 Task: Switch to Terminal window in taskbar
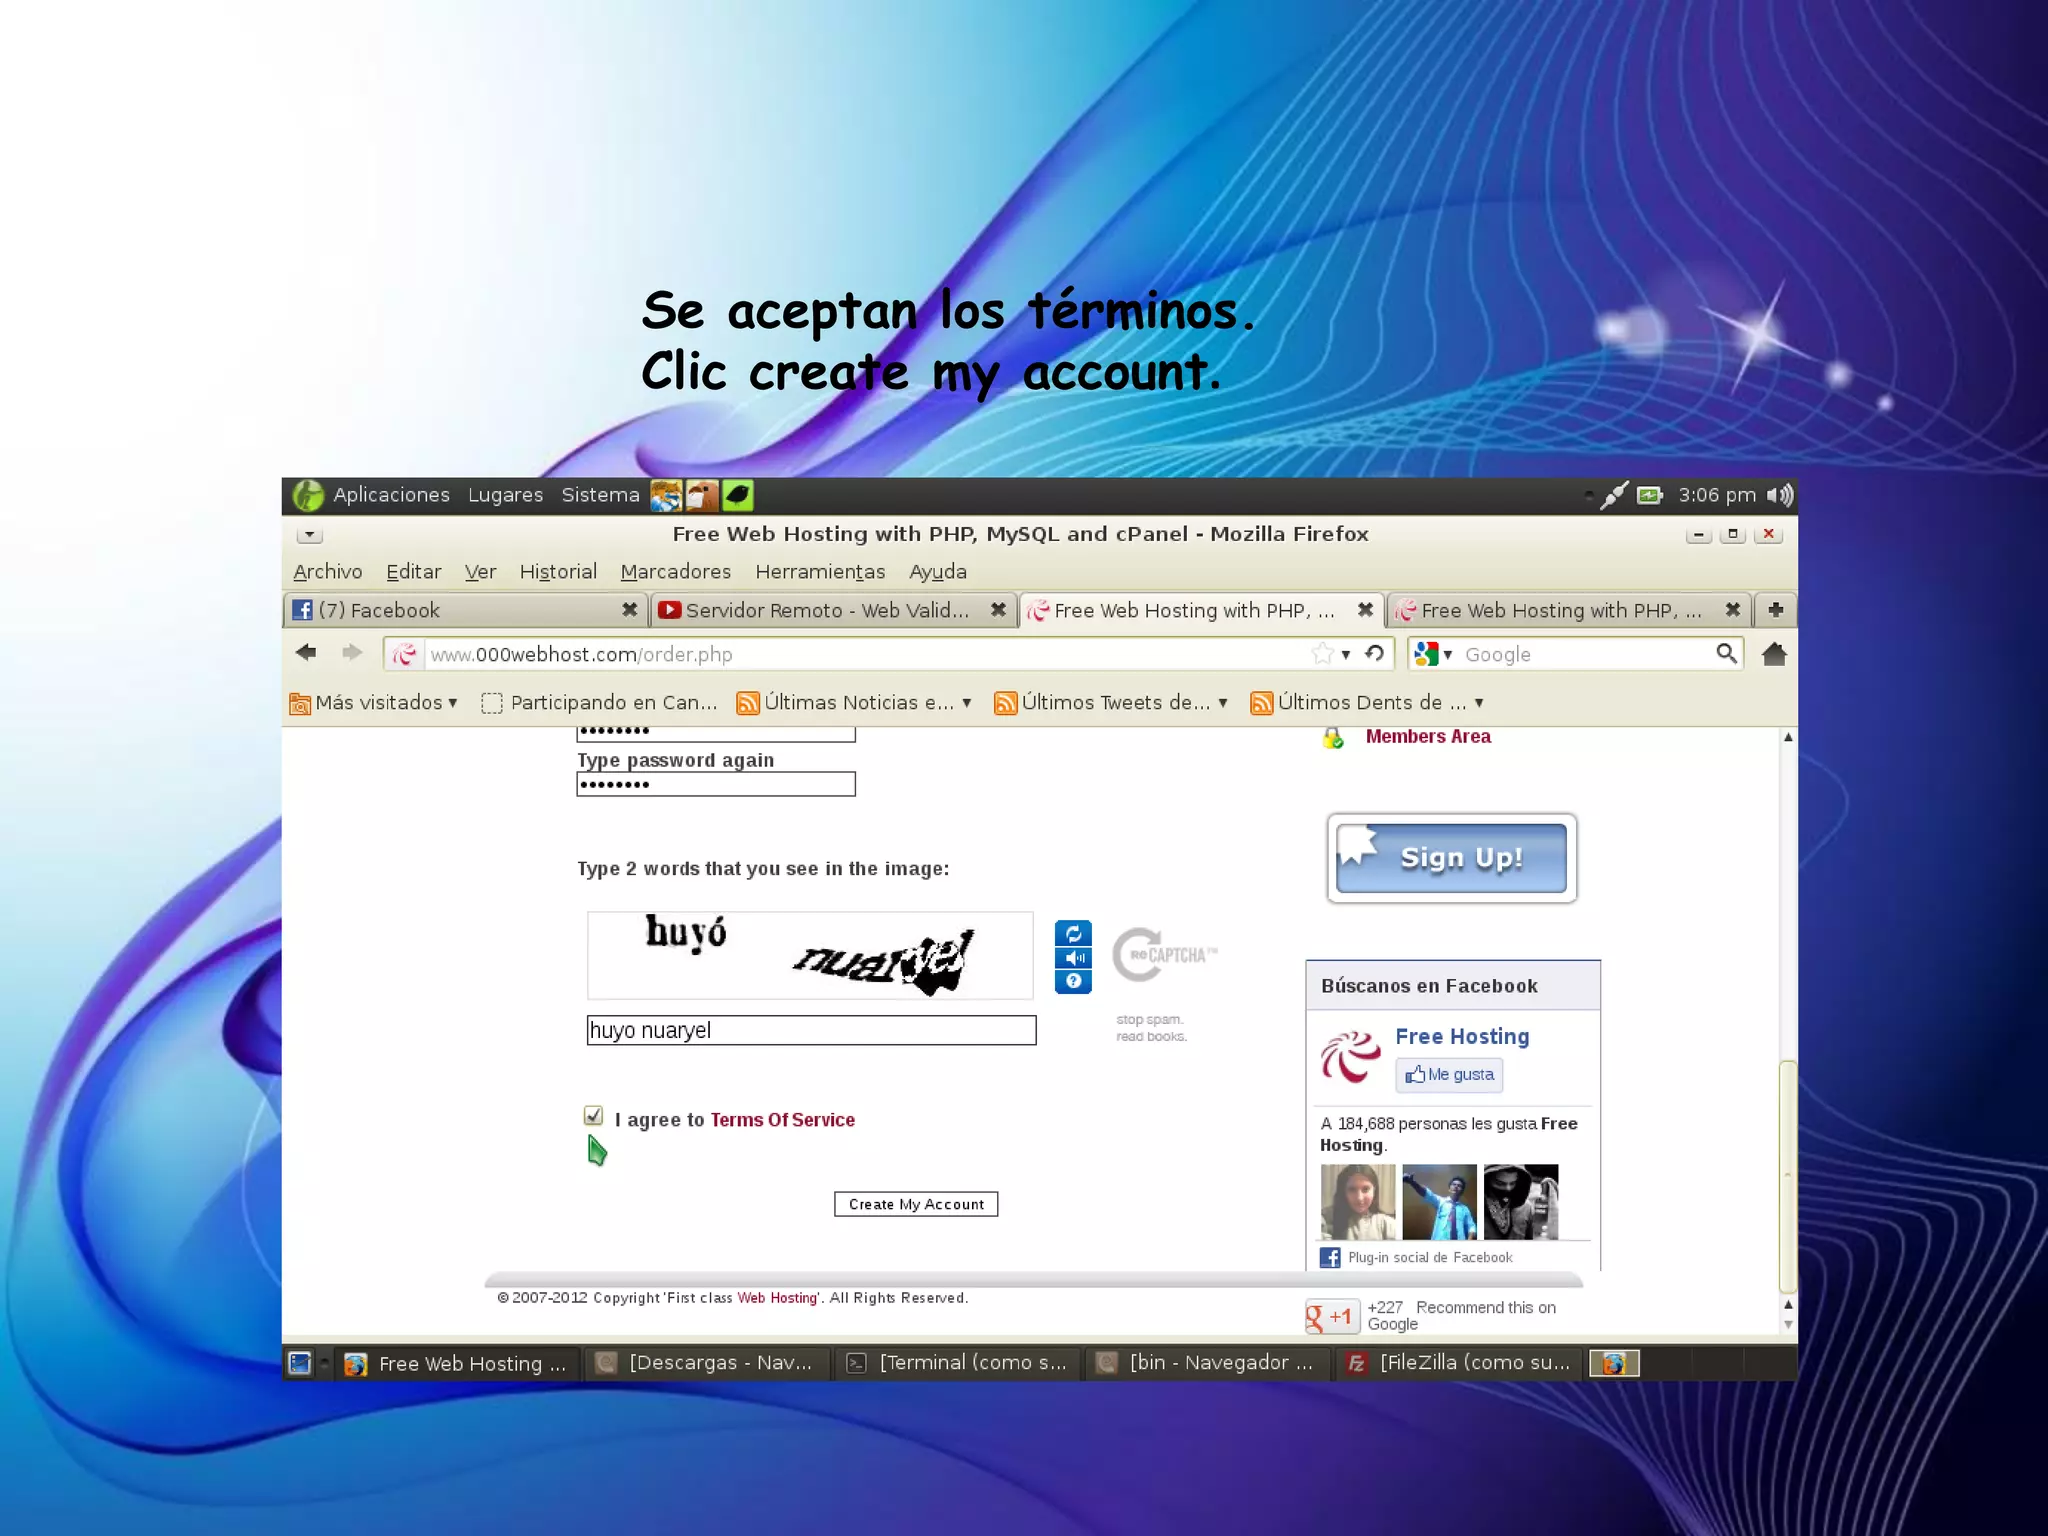(x=958, y=1363)
